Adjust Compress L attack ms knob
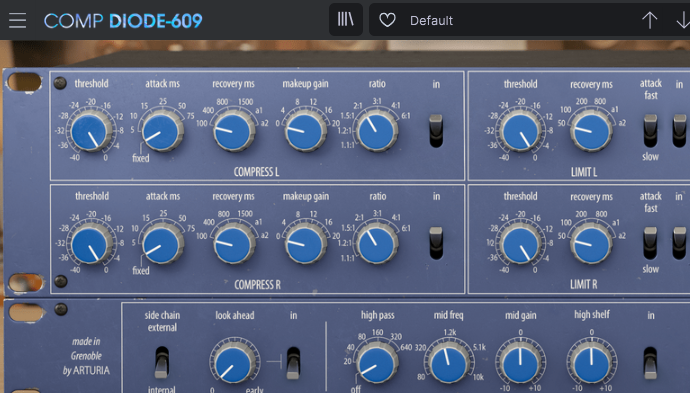This screenshot has height=393, width=690. pyautogui.click(x=161, y=131)
